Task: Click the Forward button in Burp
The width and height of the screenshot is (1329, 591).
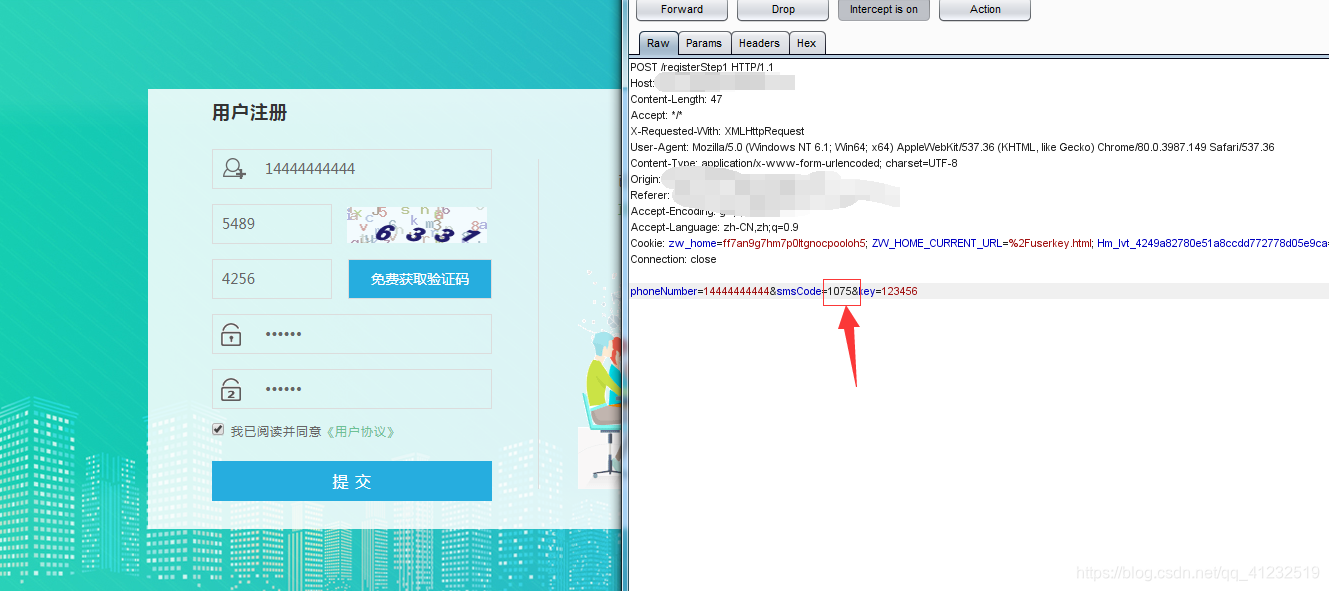Action: [682, 10]
